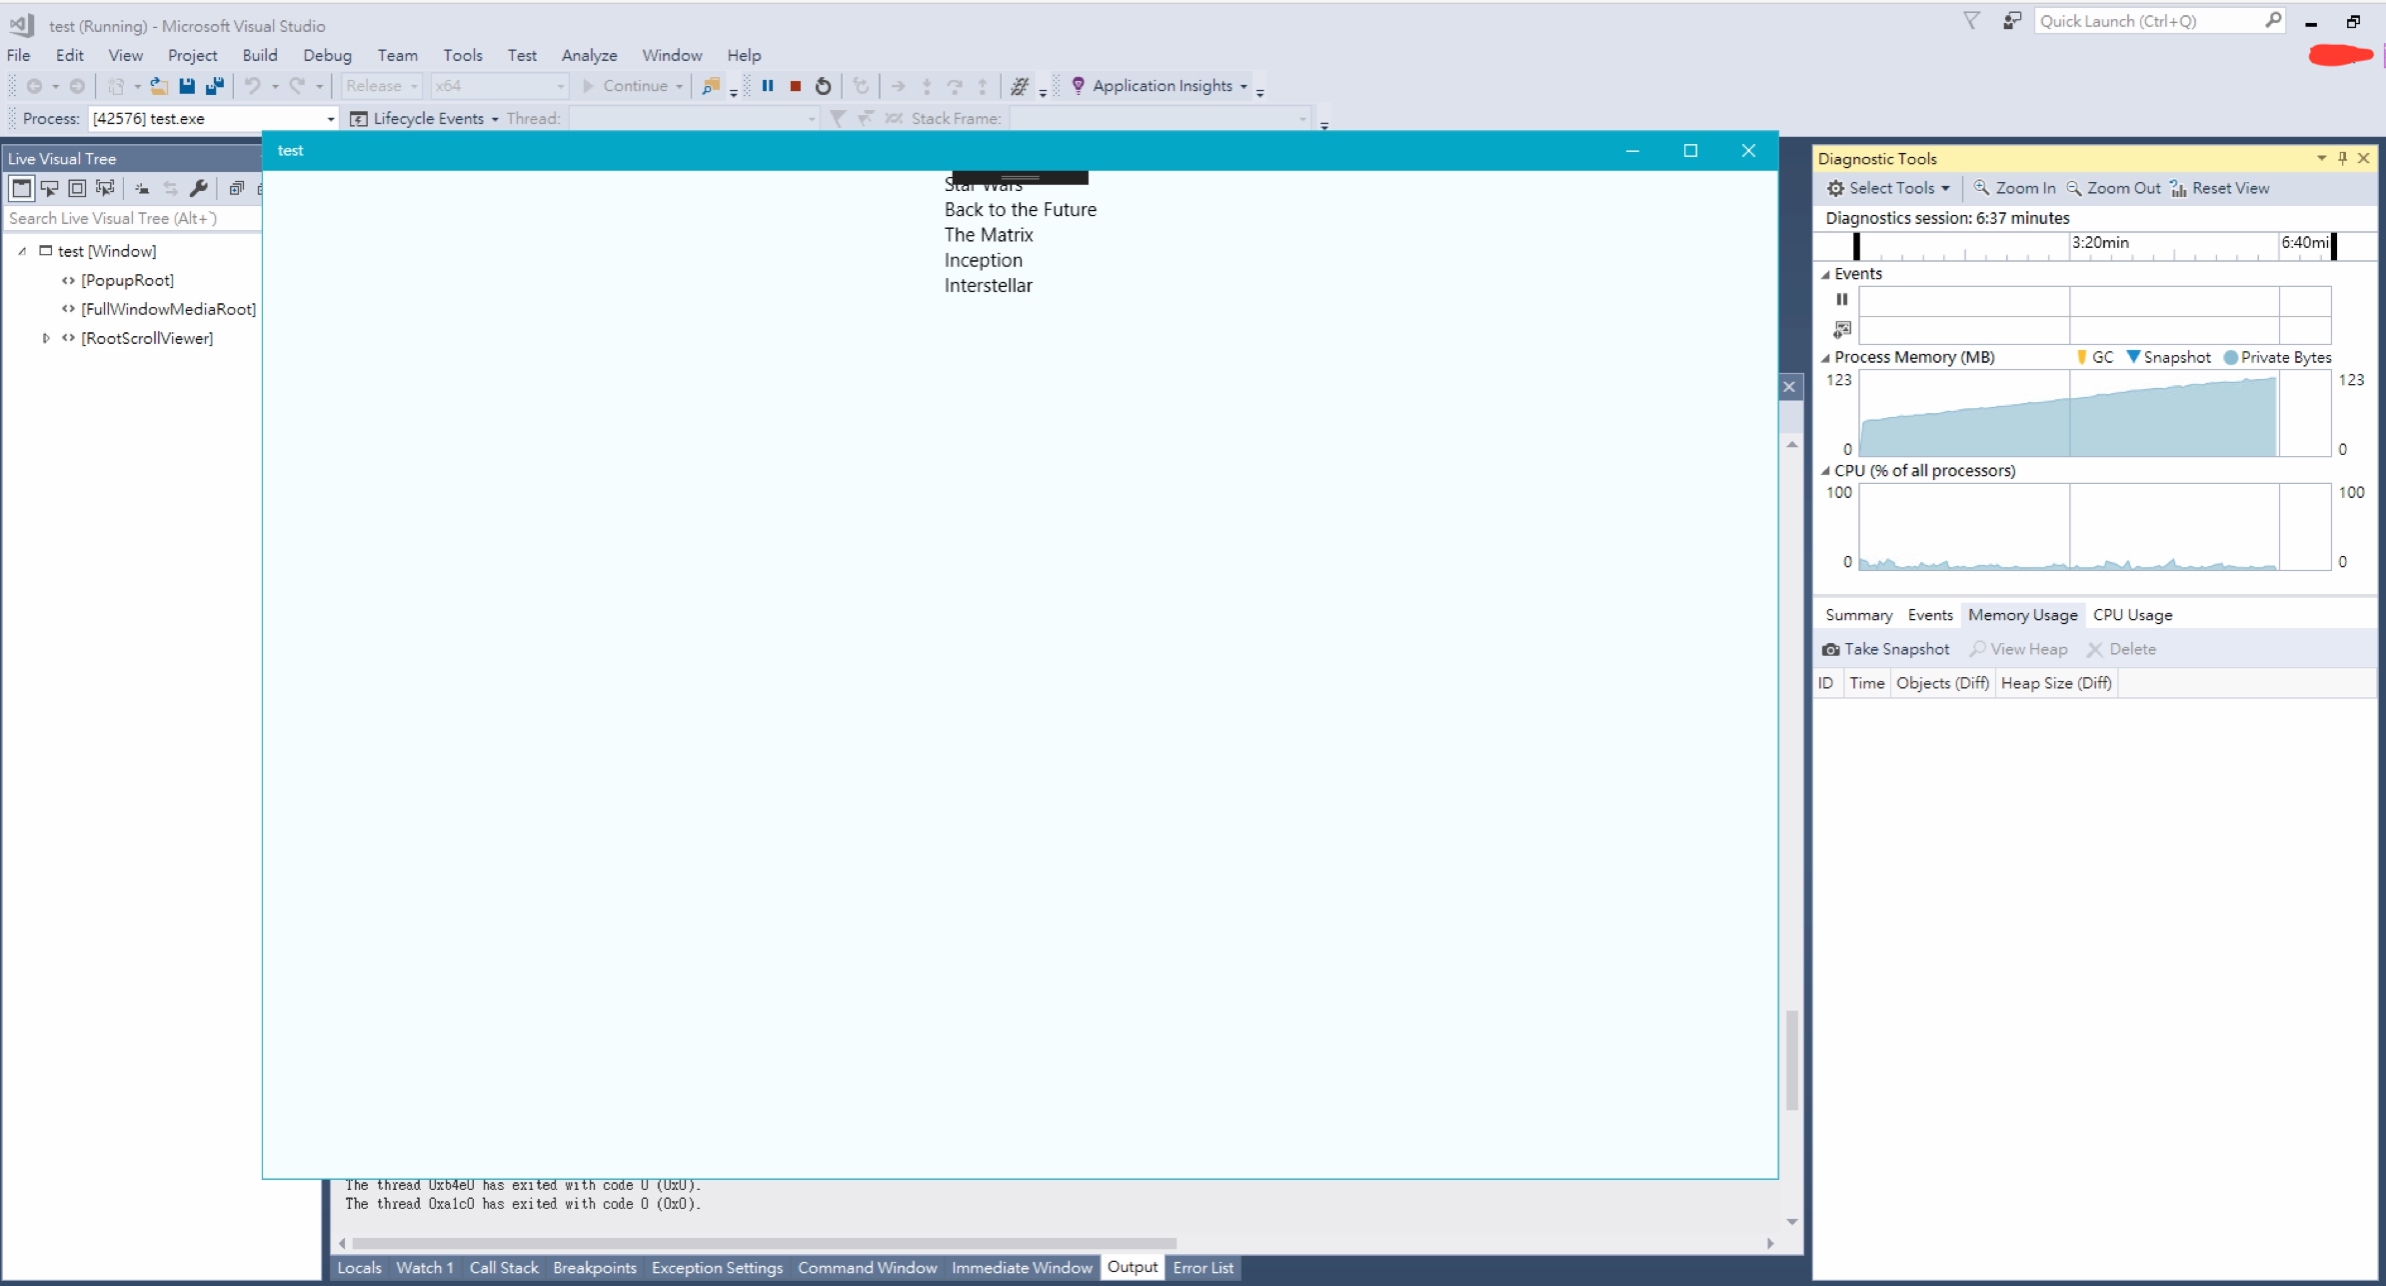Screen dimensions: 2386x1286
Task: Zoom In on the diagnostics timeline
Action: point(2013,188)
